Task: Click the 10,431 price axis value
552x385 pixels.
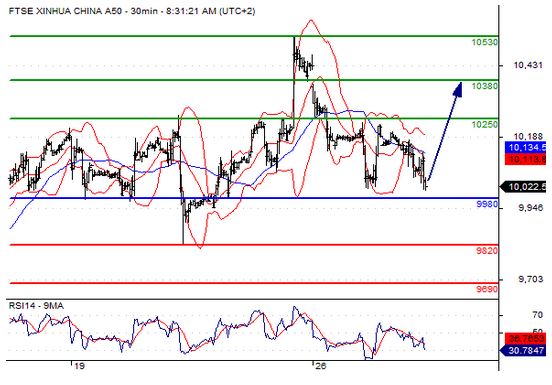Action: (528, 65)
